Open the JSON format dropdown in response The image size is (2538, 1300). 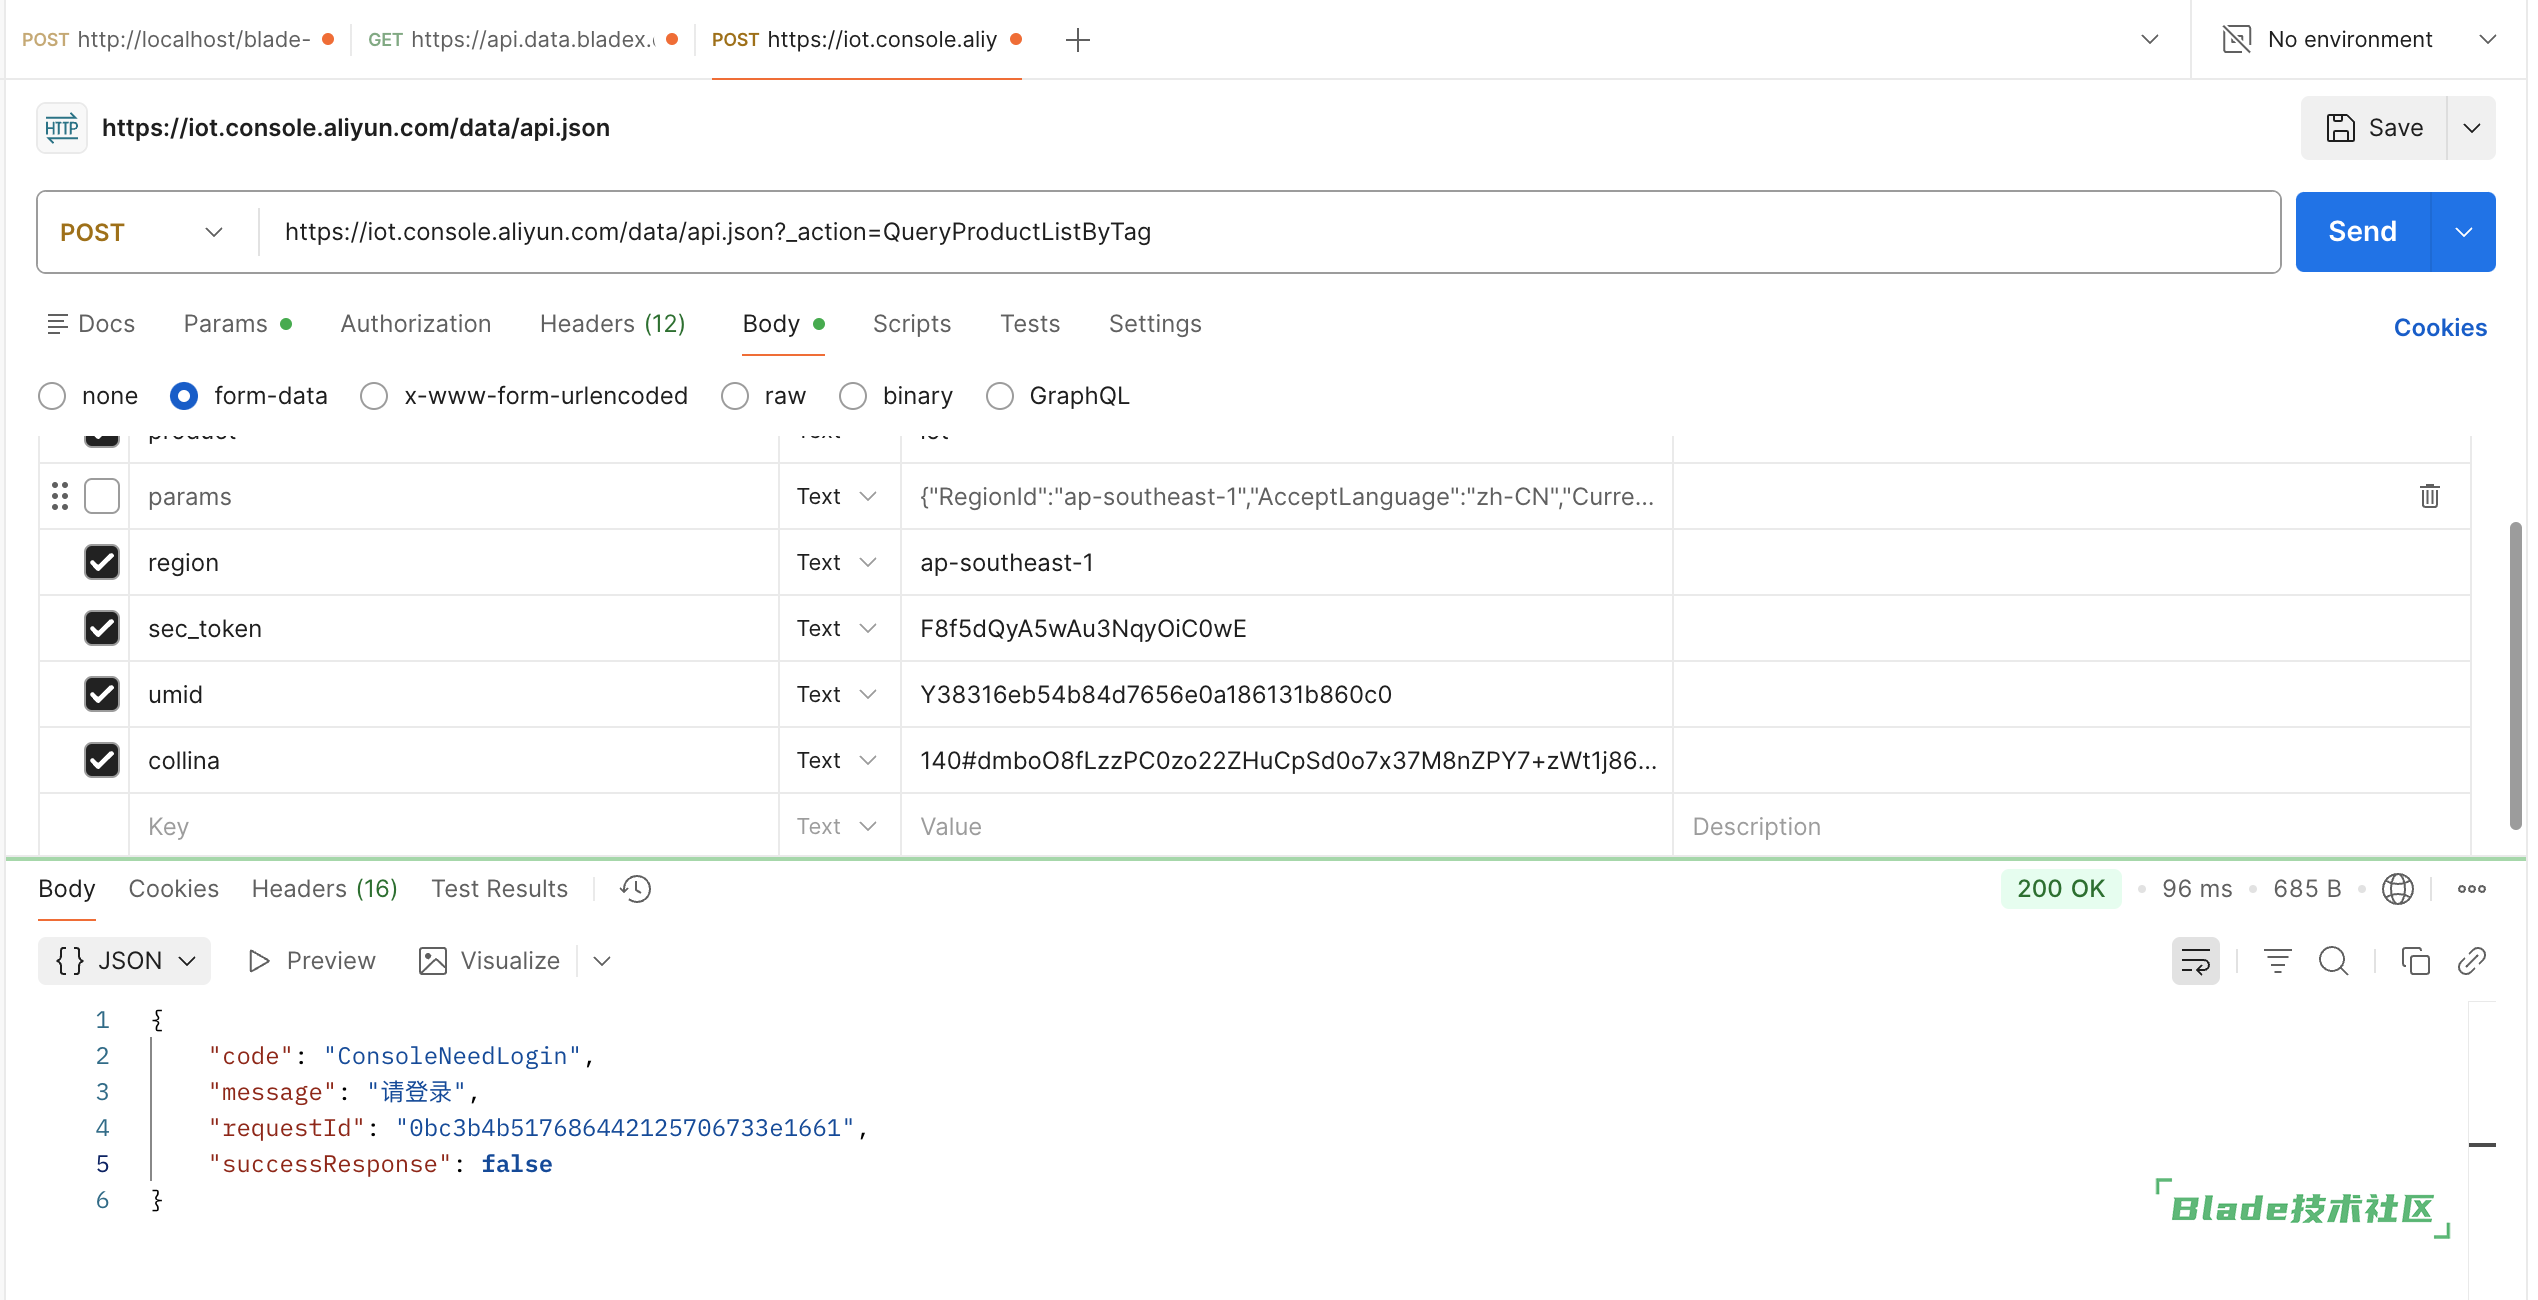pyautogui.click(x=125, y=961)
